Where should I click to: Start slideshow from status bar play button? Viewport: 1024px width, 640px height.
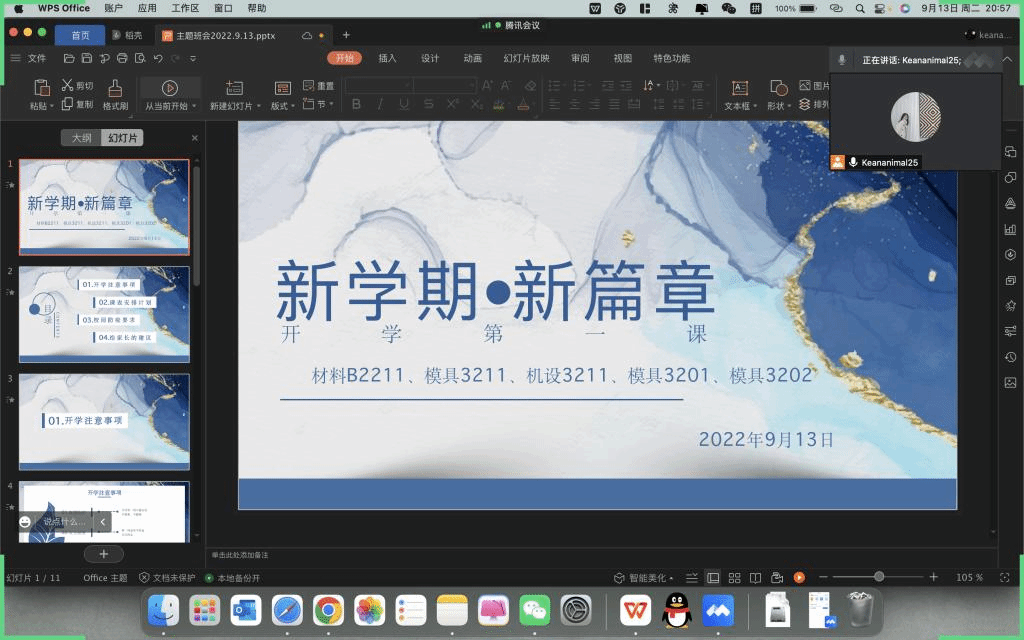point(799,578)
